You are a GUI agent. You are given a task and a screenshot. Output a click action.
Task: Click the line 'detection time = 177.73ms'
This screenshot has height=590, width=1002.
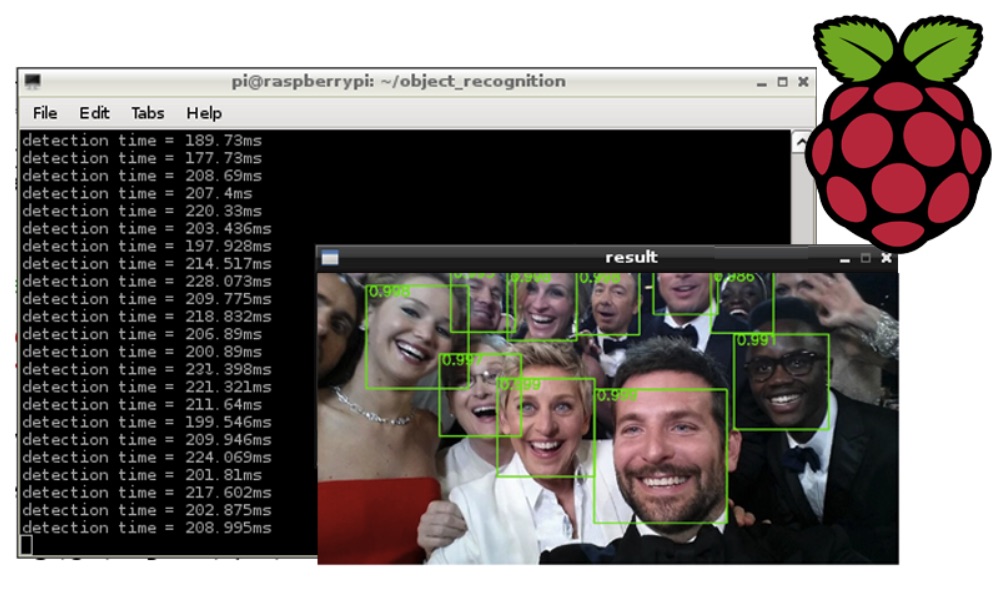coord(142,158)
